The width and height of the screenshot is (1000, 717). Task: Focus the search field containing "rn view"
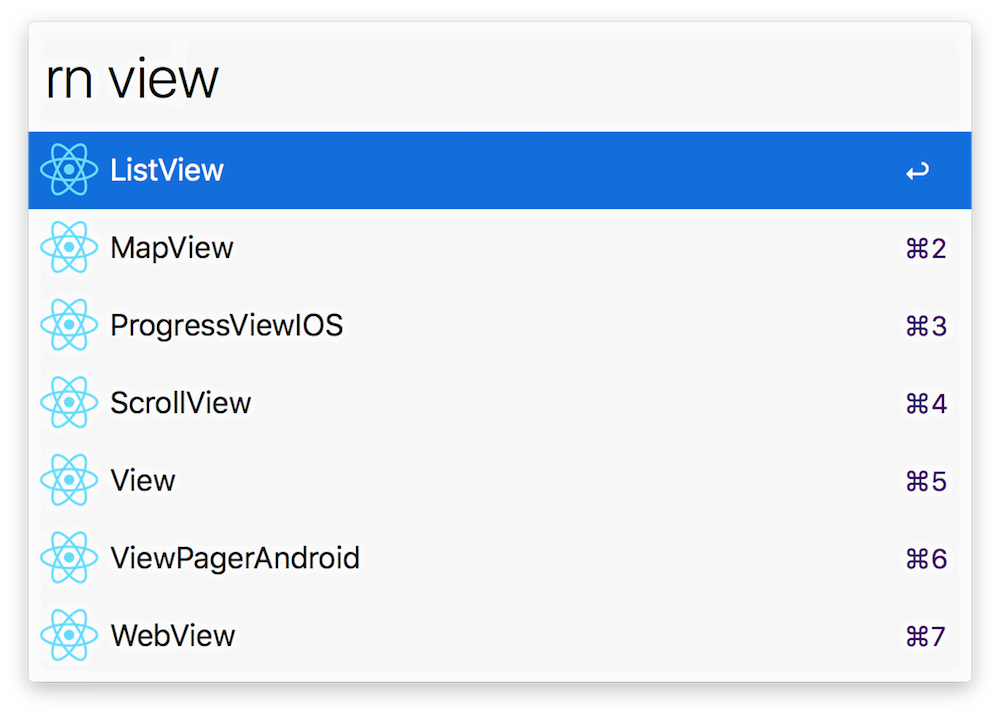[x=500, y=80]
